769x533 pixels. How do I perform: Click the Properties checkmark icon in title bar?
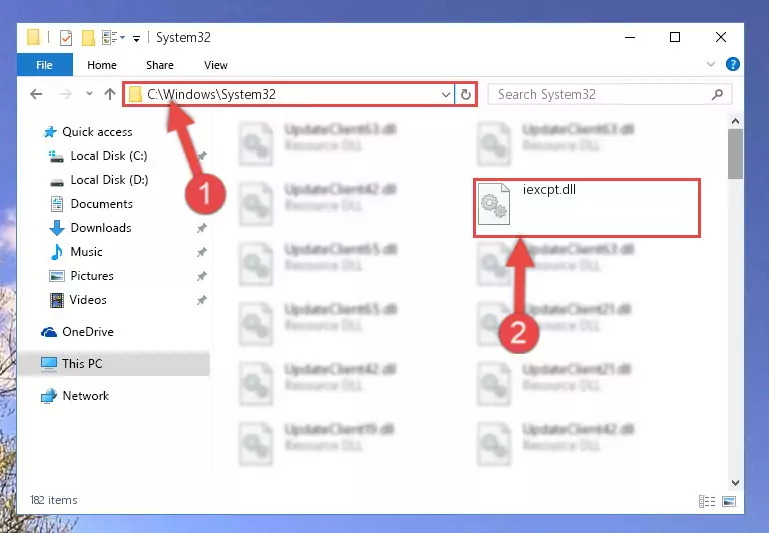[66, 37]
